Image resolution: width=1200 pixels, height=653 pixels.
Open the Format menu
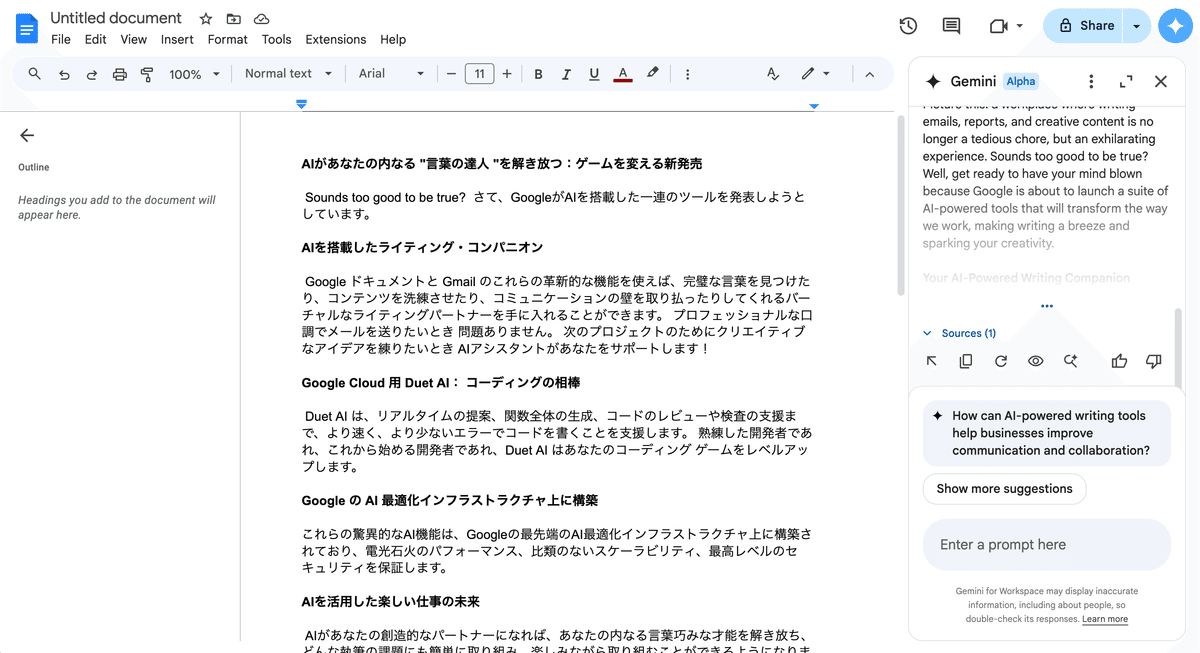click(x=227, y=40)
